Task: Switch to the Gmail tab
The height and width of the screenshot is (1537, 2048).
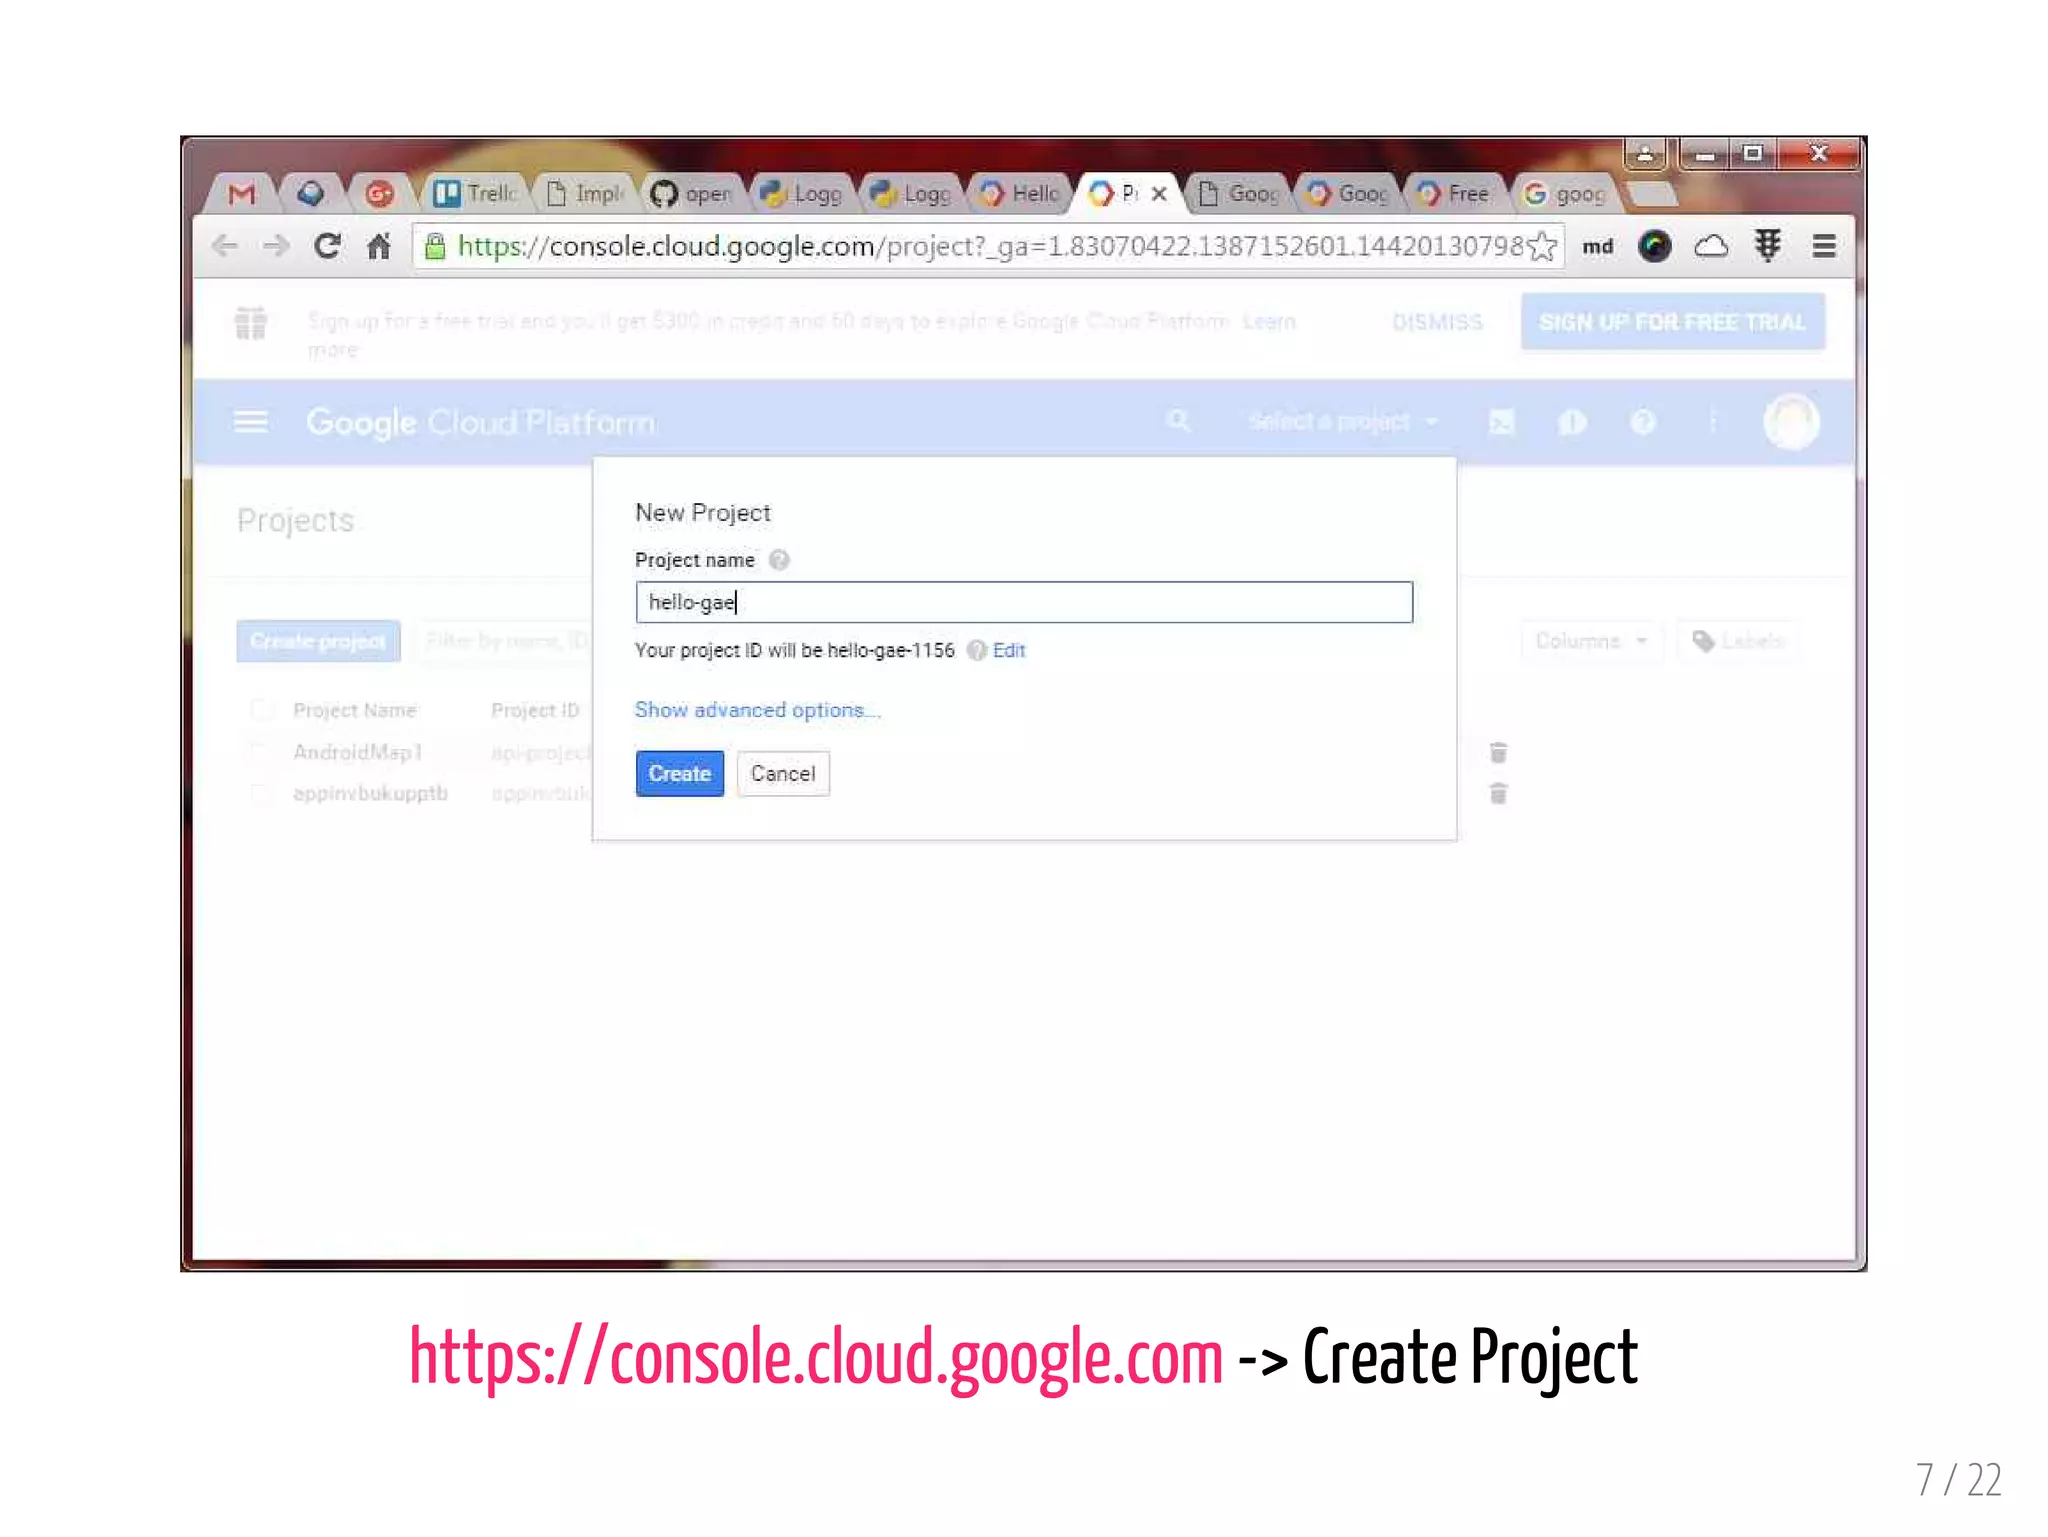Action: 241,193
